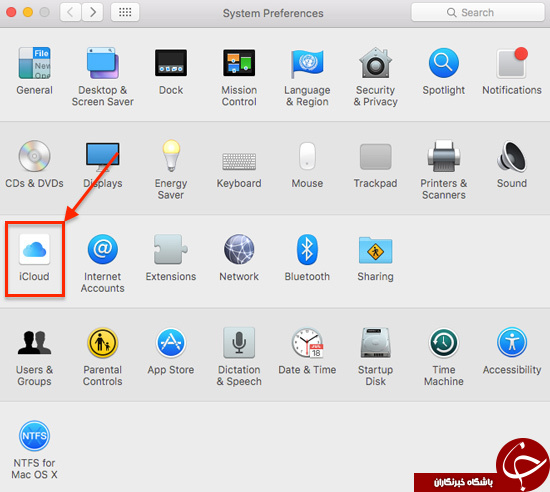Close the System Preferences window
This screenshot has height=492, width=550.
tap(11, 12)
